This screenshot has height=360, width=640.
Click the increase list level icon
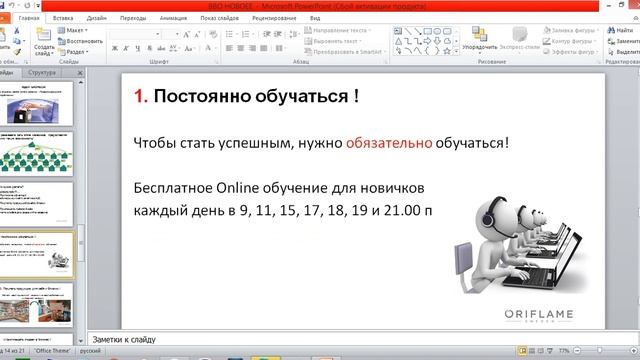pyautogui.click(x=278, y=34)
